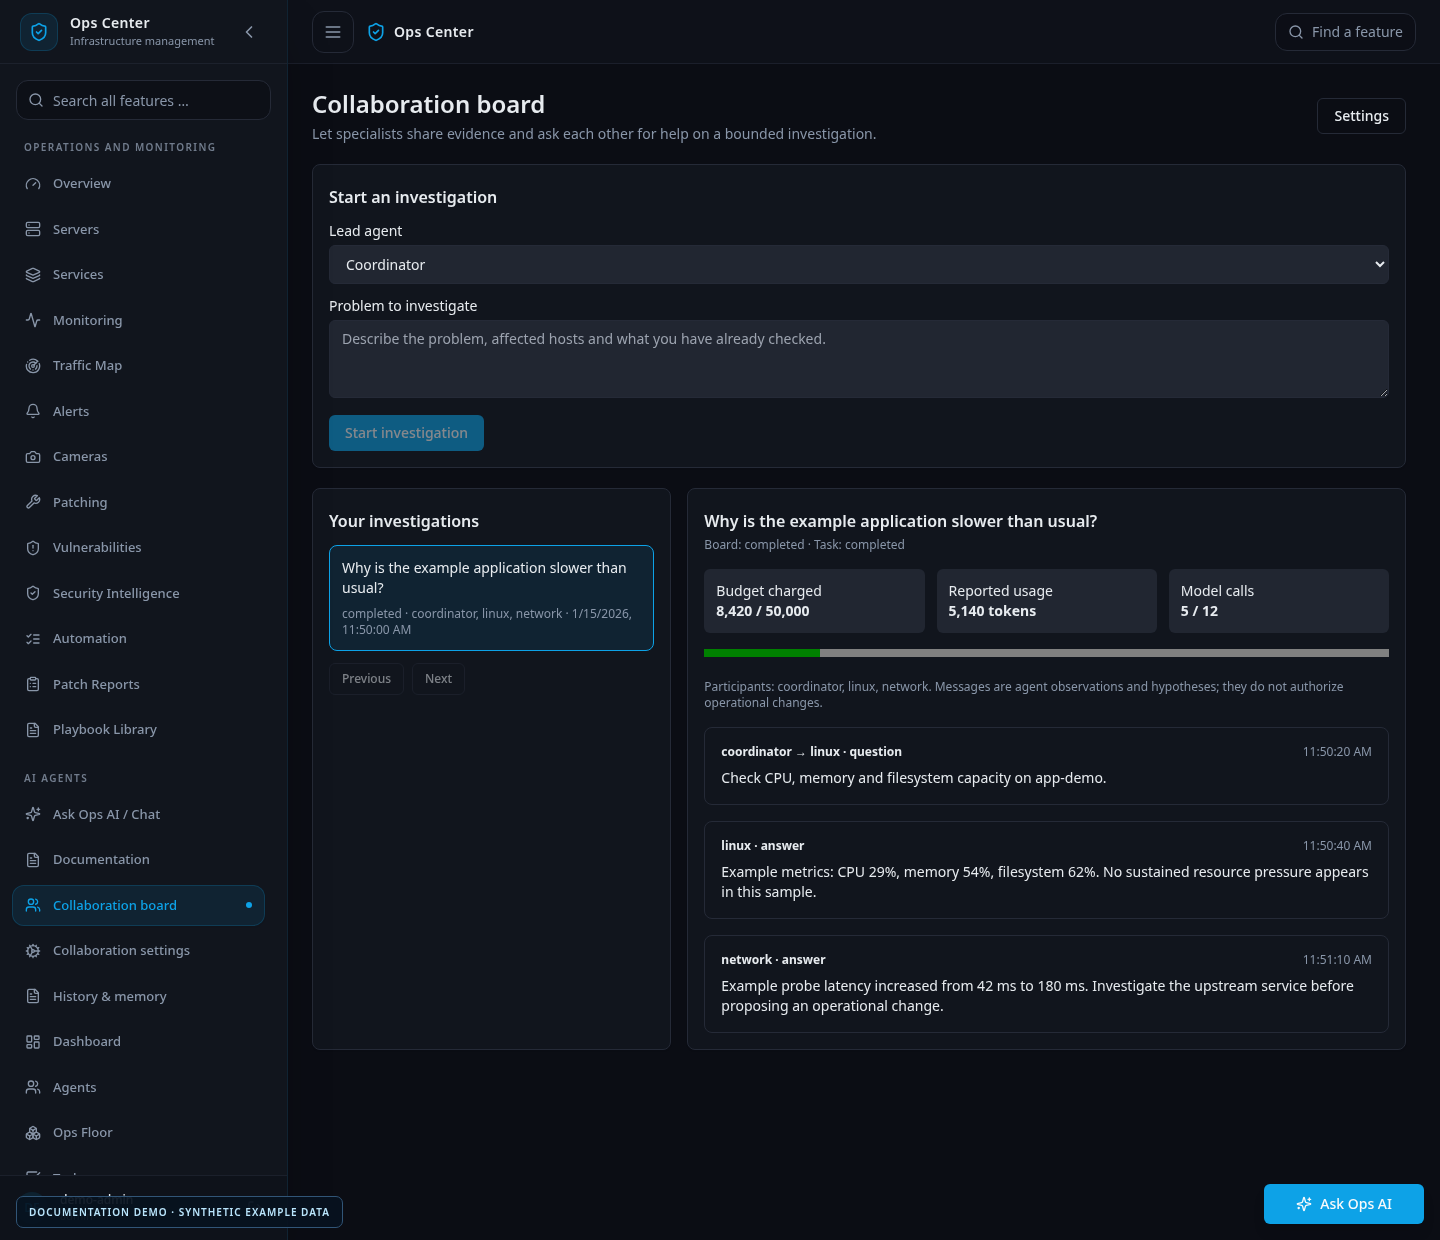Click the Next pagination button
Image resolution: width=1440 pixels, height=1240 pixels.
click(438, 679)
